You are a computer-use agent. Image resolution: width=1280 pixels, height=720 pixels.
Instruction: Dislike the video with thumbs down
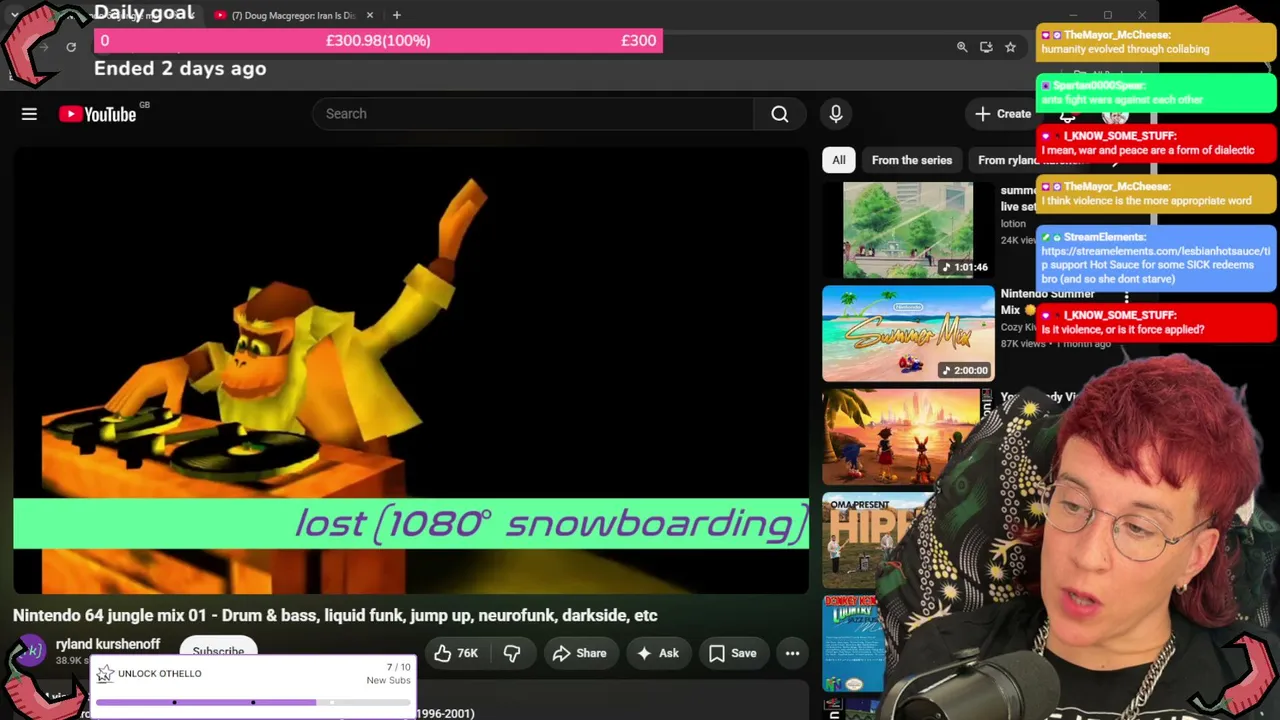(x=512, y=653)
